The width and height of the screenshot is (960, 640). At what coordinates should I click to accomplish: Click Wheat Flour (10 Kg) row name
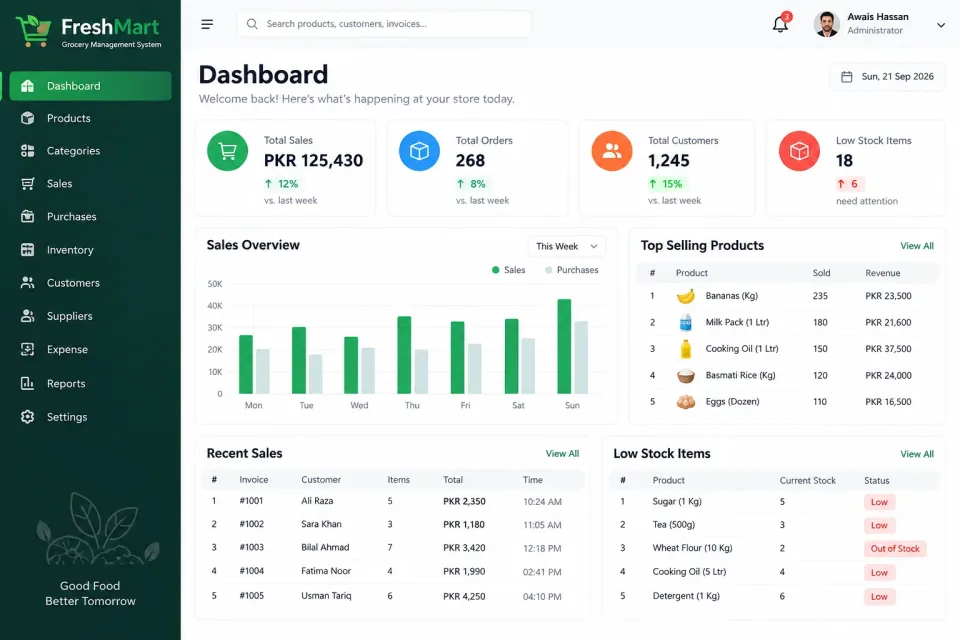pos(692,548)
